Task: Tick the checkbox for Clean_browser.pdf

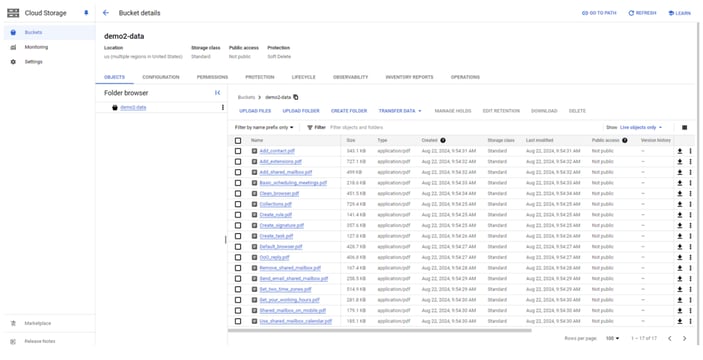Action: (x=238, y=194)
